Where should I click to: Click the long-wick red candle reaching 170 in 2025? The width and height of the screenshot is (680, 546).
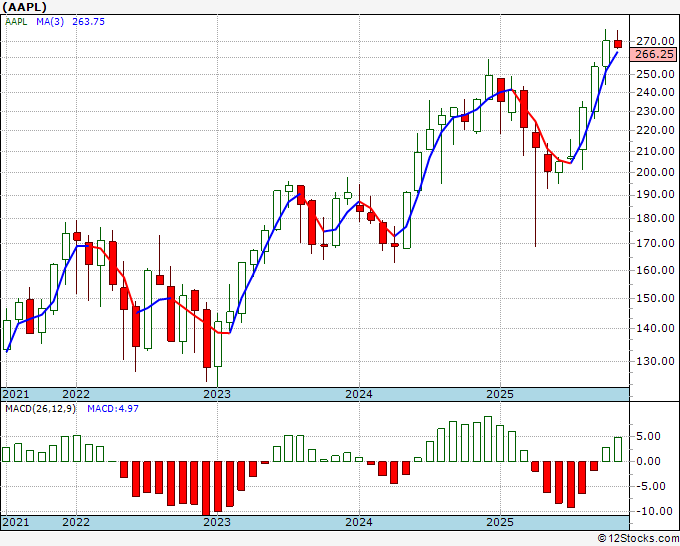pos(536,140)
